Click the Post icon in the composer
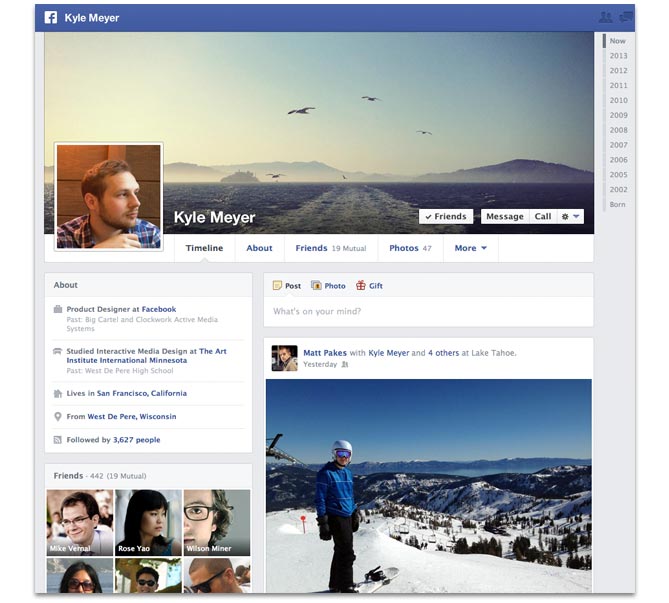This screenshot has width=669, height=603. click(278, 286)
